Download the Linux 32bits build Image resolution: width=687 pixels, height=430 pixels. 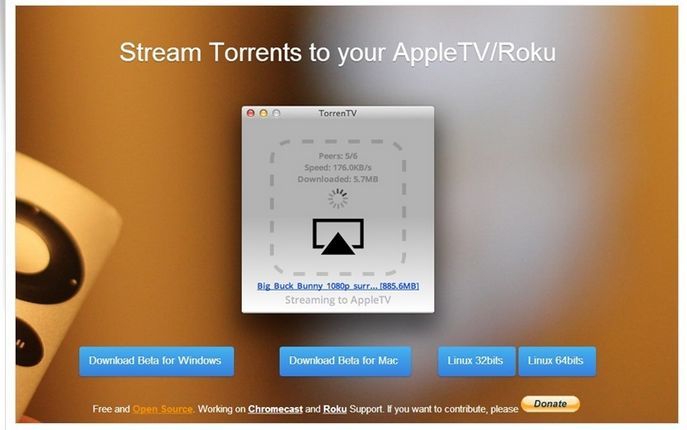point(476,361)
